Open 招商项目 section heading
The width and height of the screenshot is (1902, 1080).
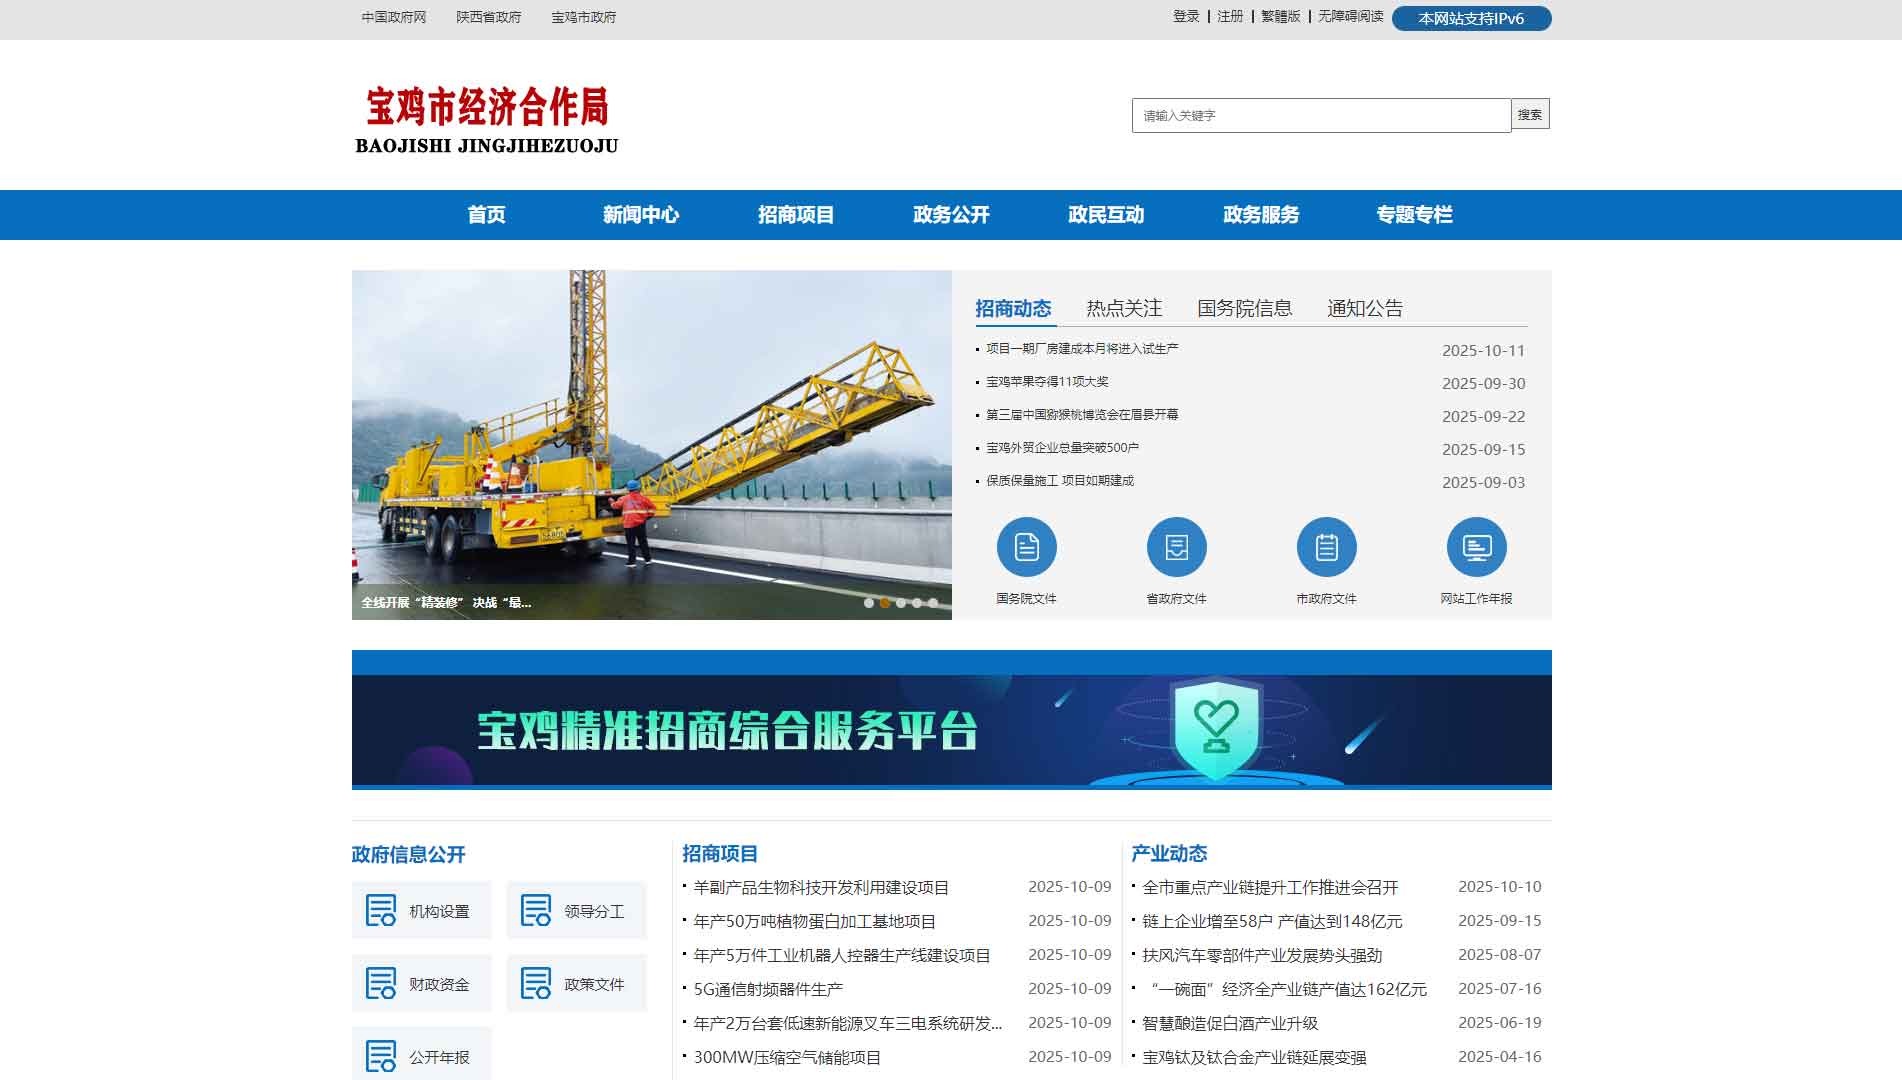(x=720, y=854)
